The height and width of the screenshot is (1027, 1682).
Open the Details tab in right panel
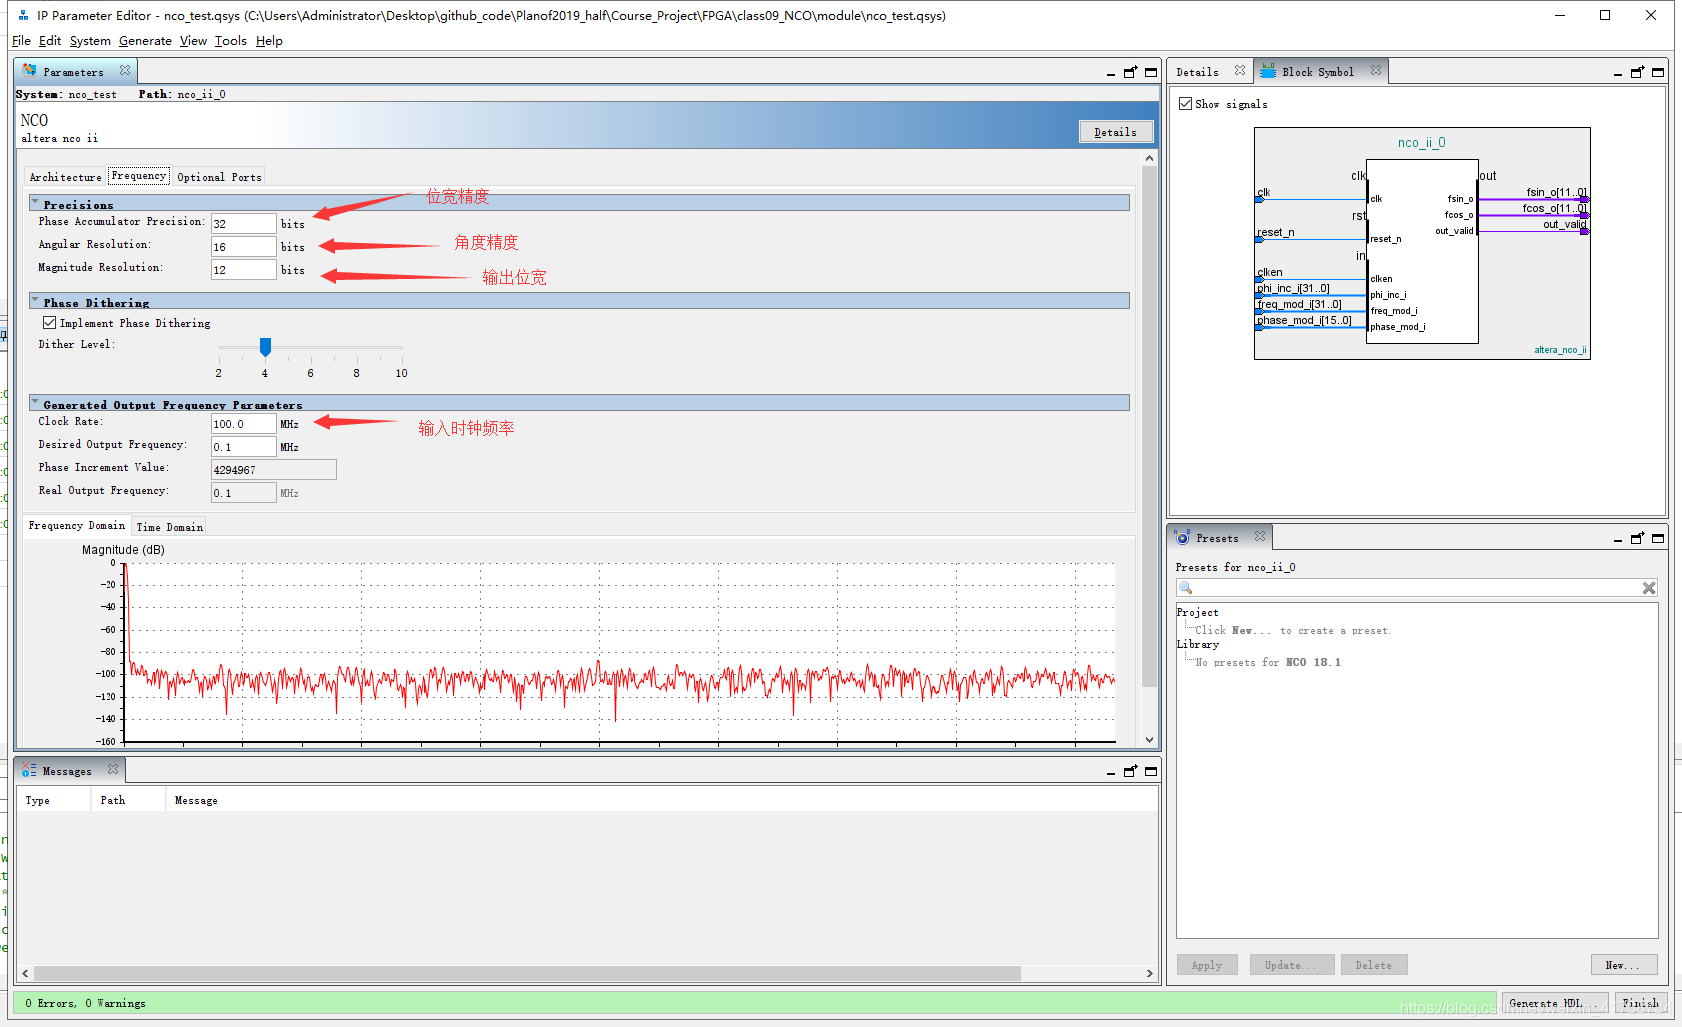[x=1197, y=72]
